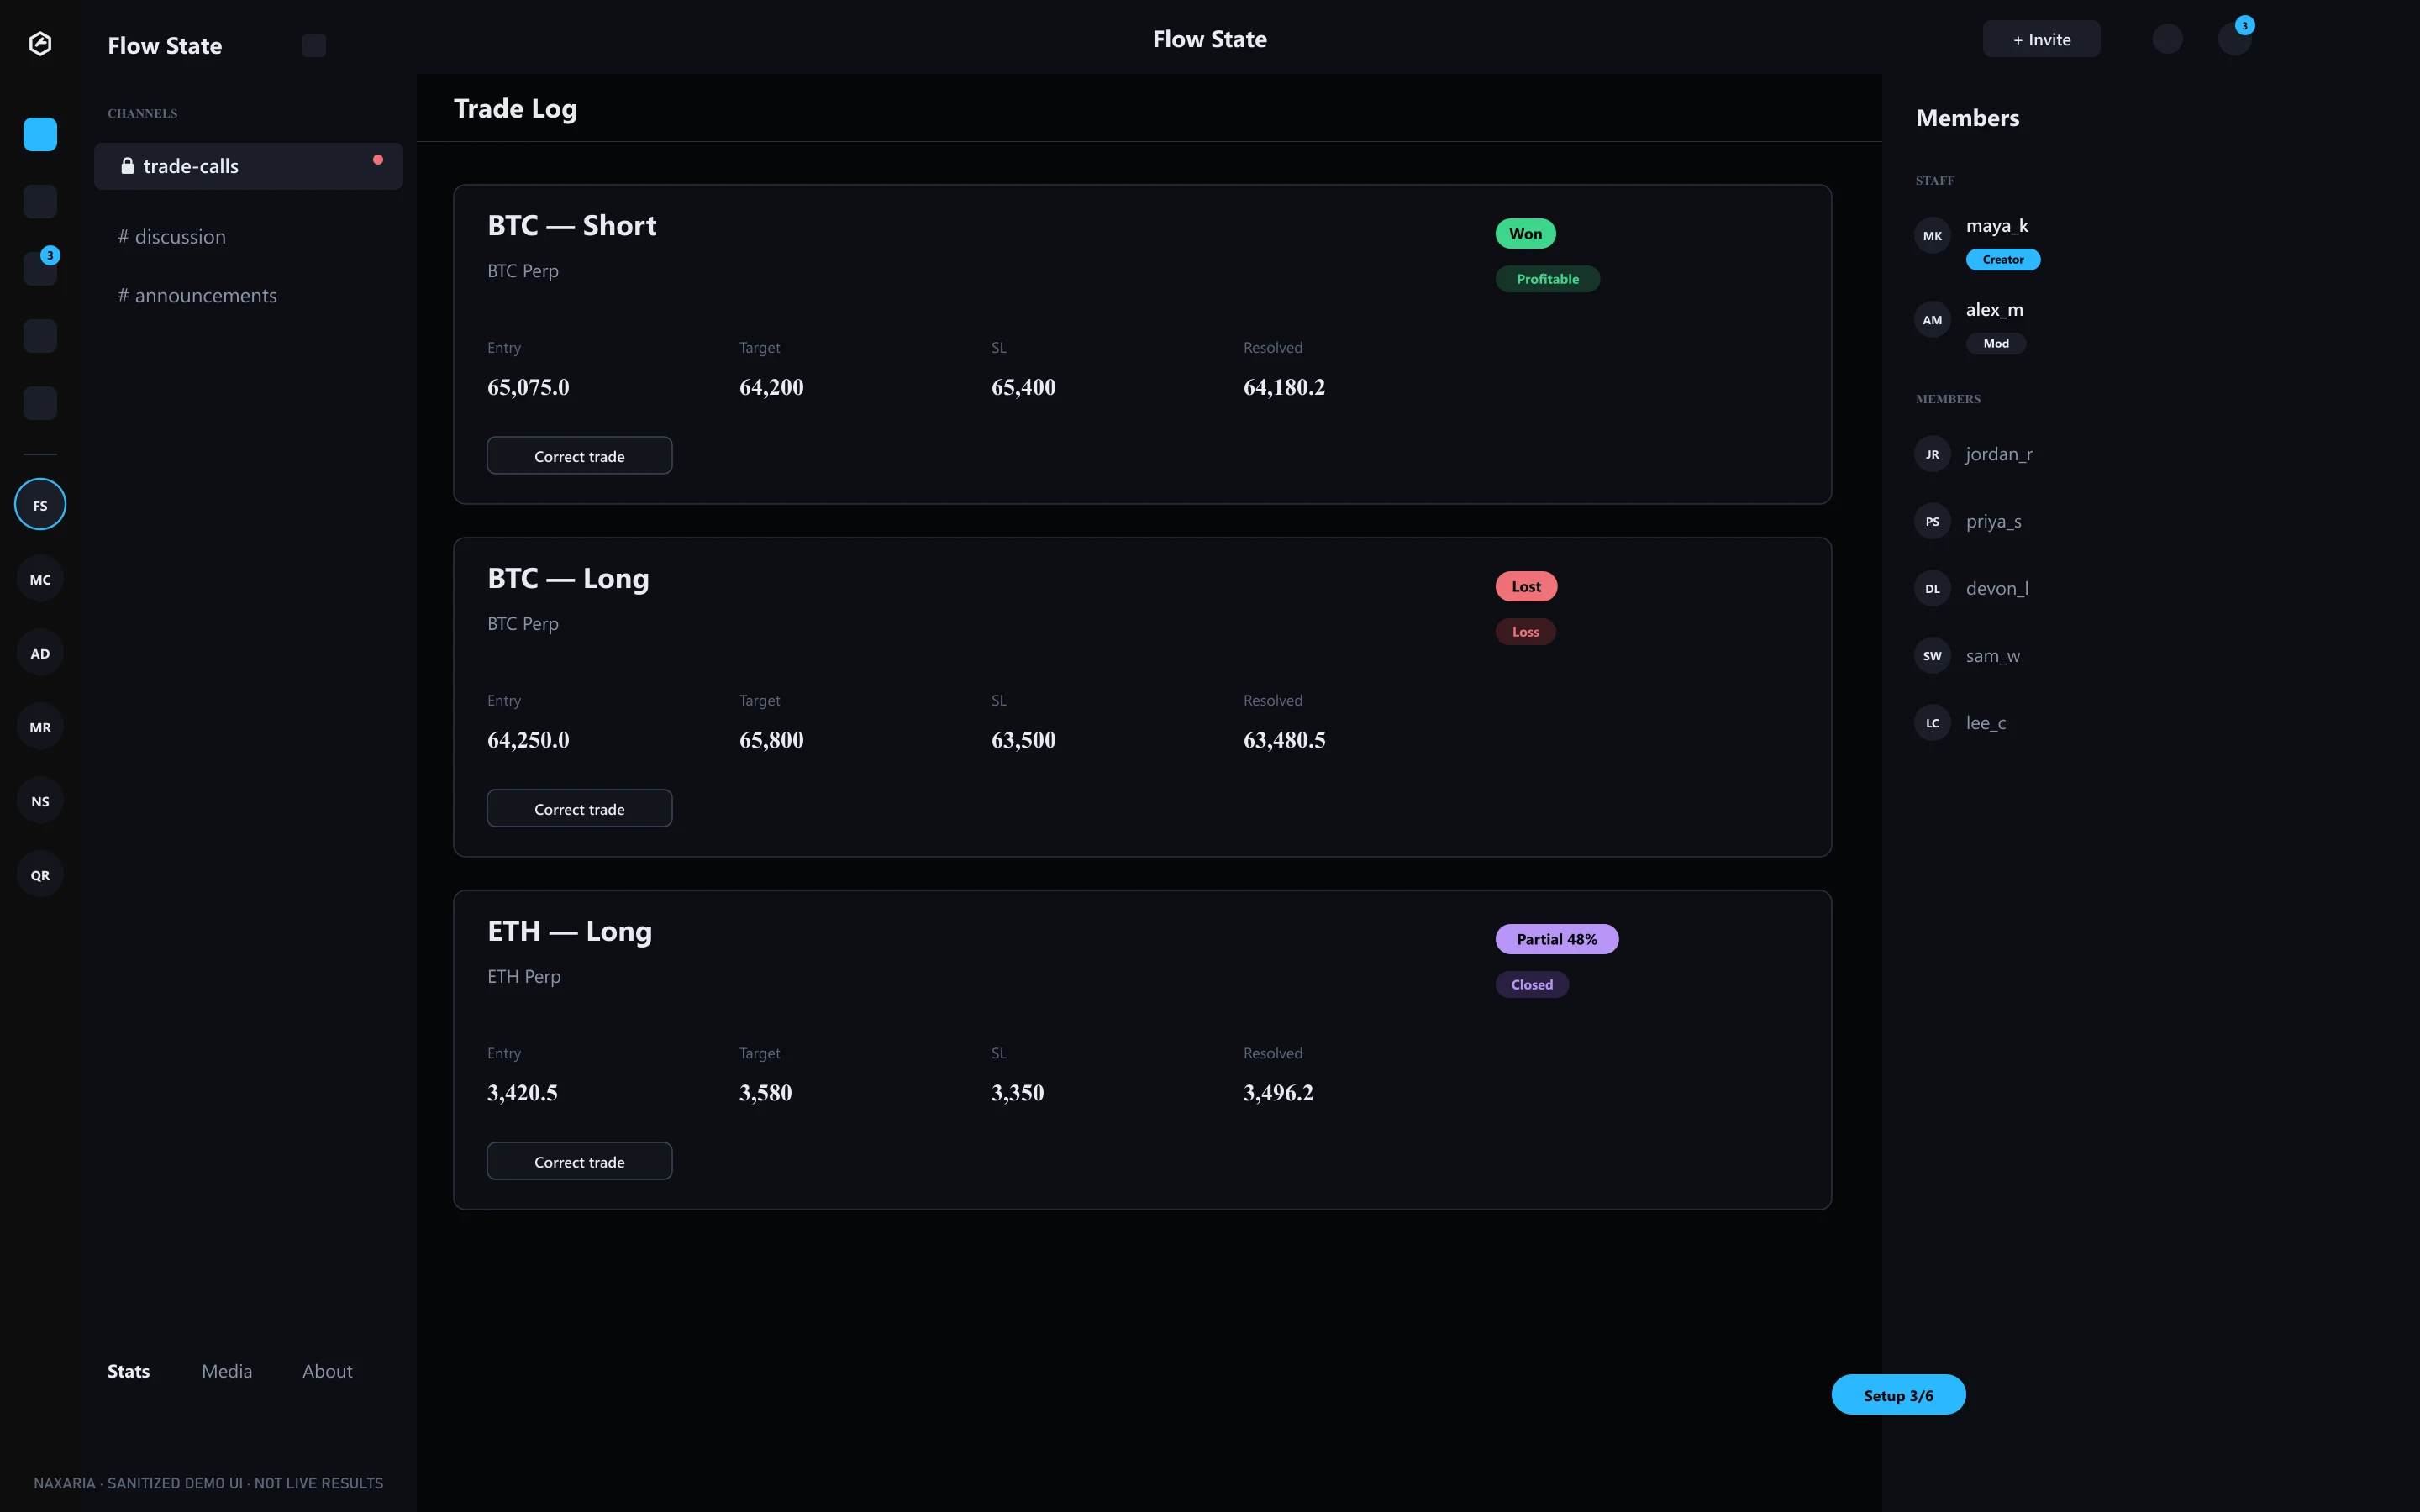Click the Won status badge
This screenshot has width=2420, height=1512.
click(1525, 234)
